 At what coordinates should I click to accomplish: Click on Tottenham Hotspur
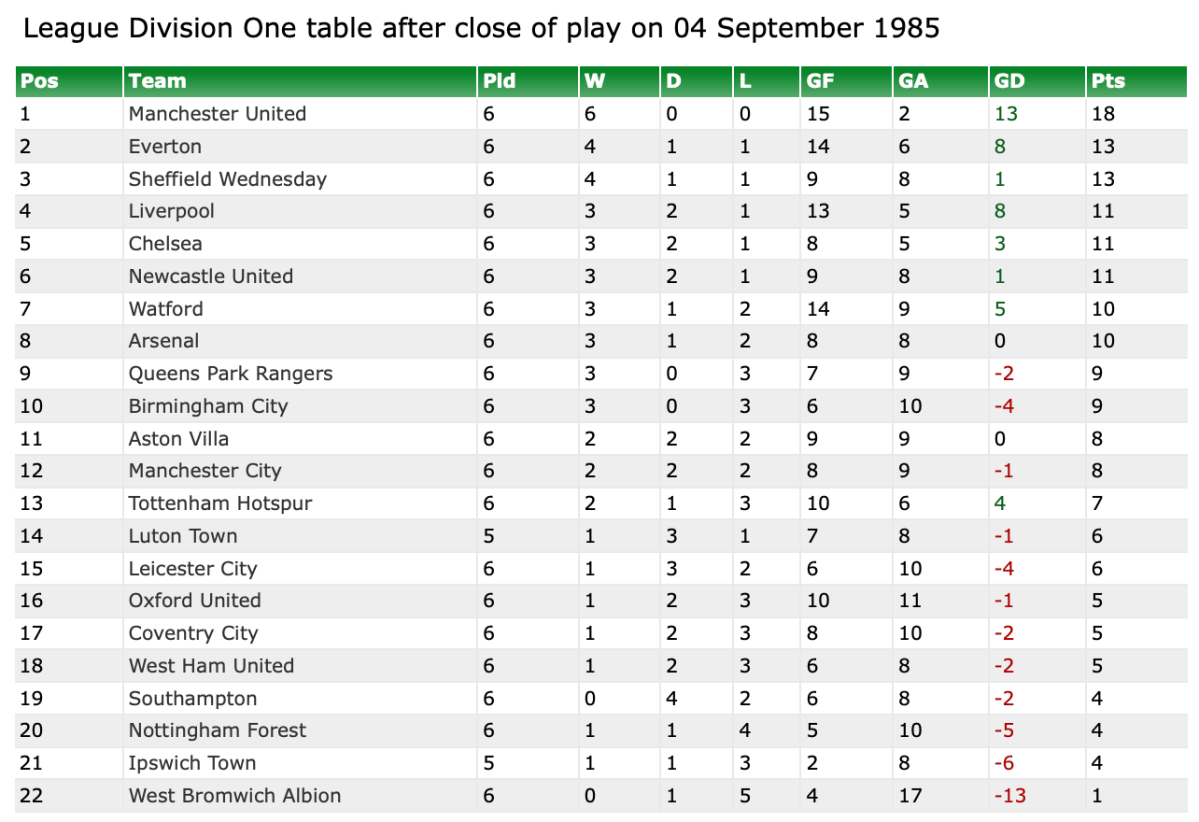click(x=220, y=504)
